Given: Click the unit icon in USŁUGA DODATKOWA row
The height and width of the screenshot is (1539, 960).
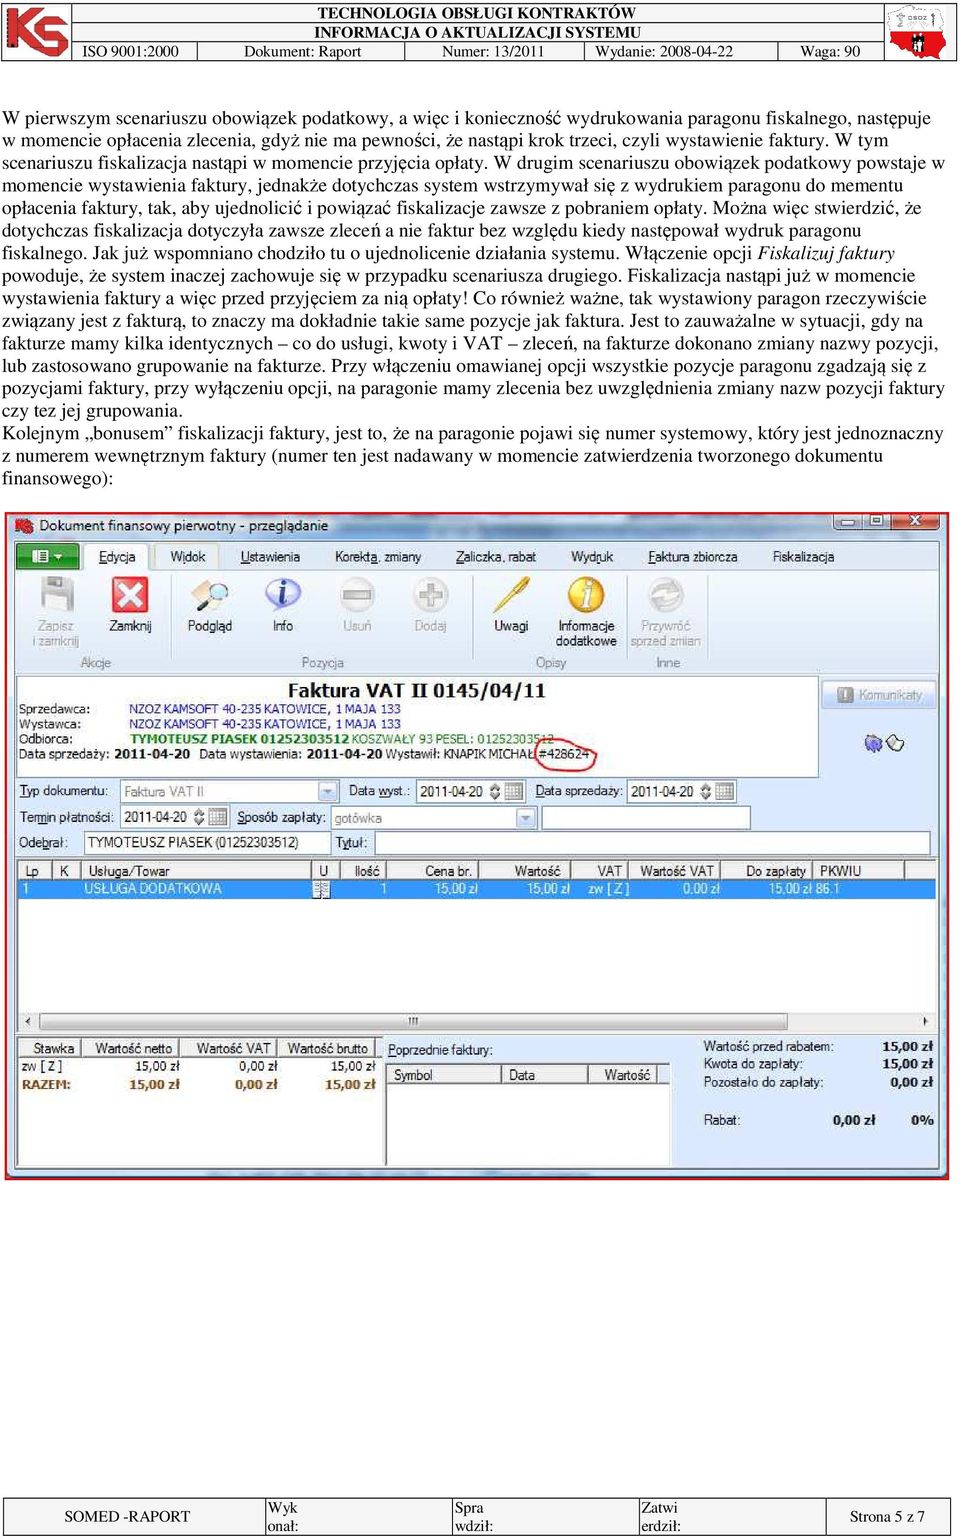Looking at the screenshot, I should click(322, 889).
